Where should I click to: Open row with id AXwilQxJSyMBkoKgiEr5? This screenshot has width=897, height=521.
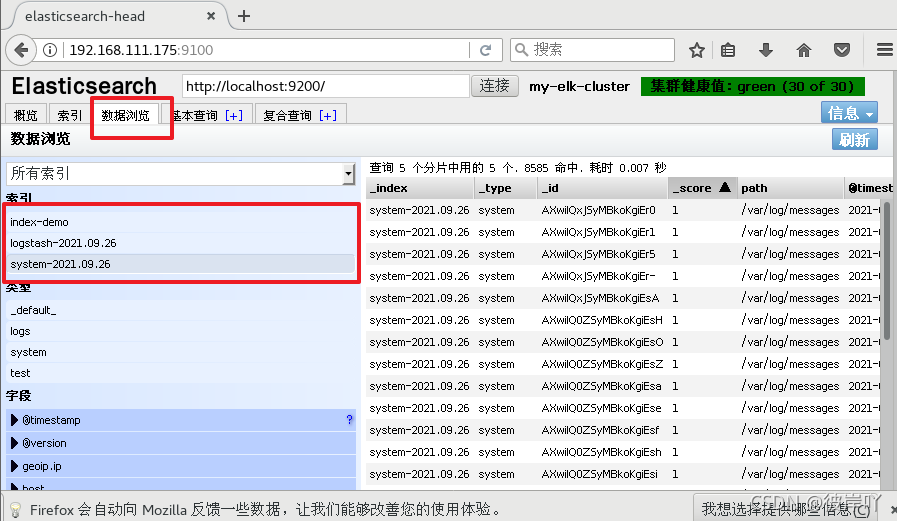coord(623,254)
